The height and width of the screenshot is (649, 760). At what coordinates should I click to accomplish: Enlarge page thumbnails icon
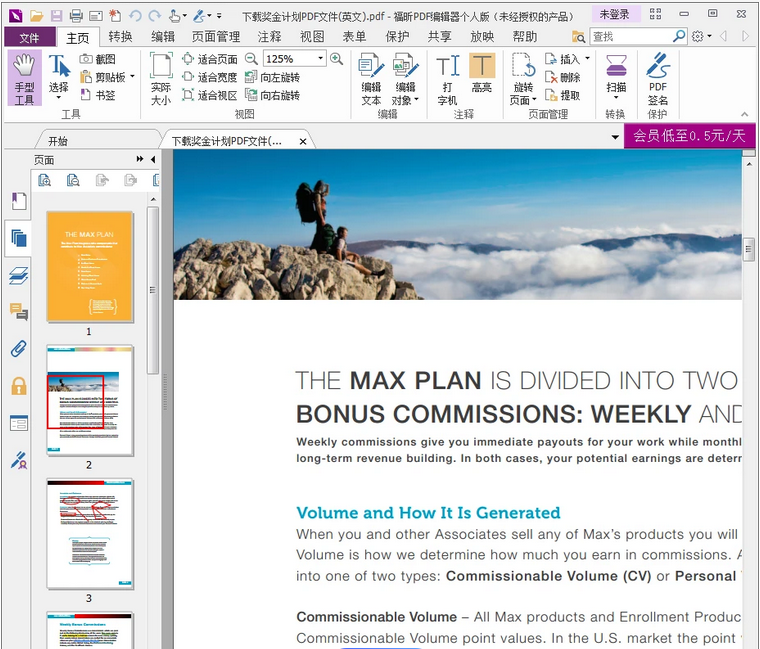pyautogui.click(x=44, y=180)
